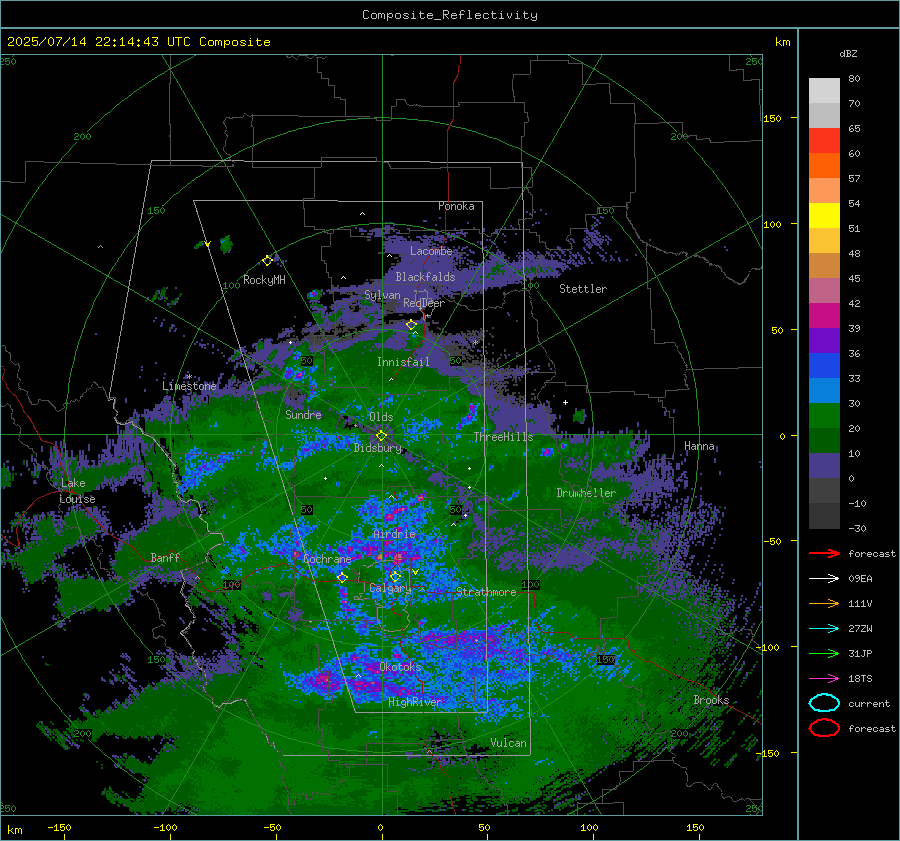Click the light gray 70-80 dBZ swatch
The width and height of the screenshot is (900, 841).
(x=824, y=91)
